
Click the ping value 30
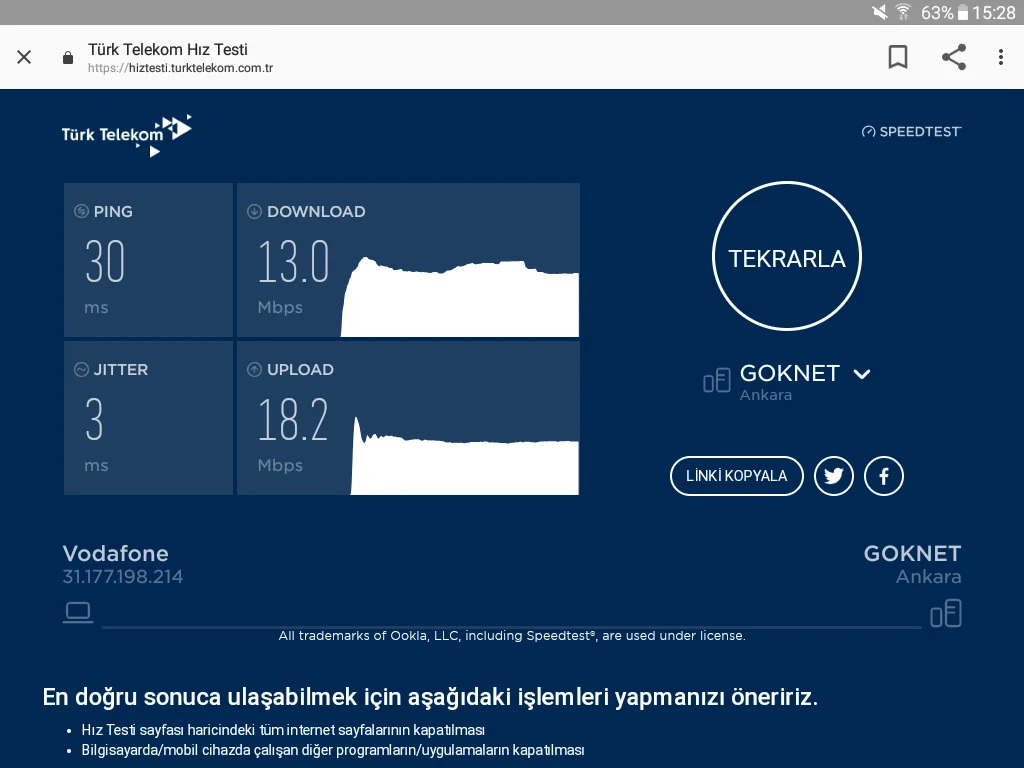(x=104, y=262)
